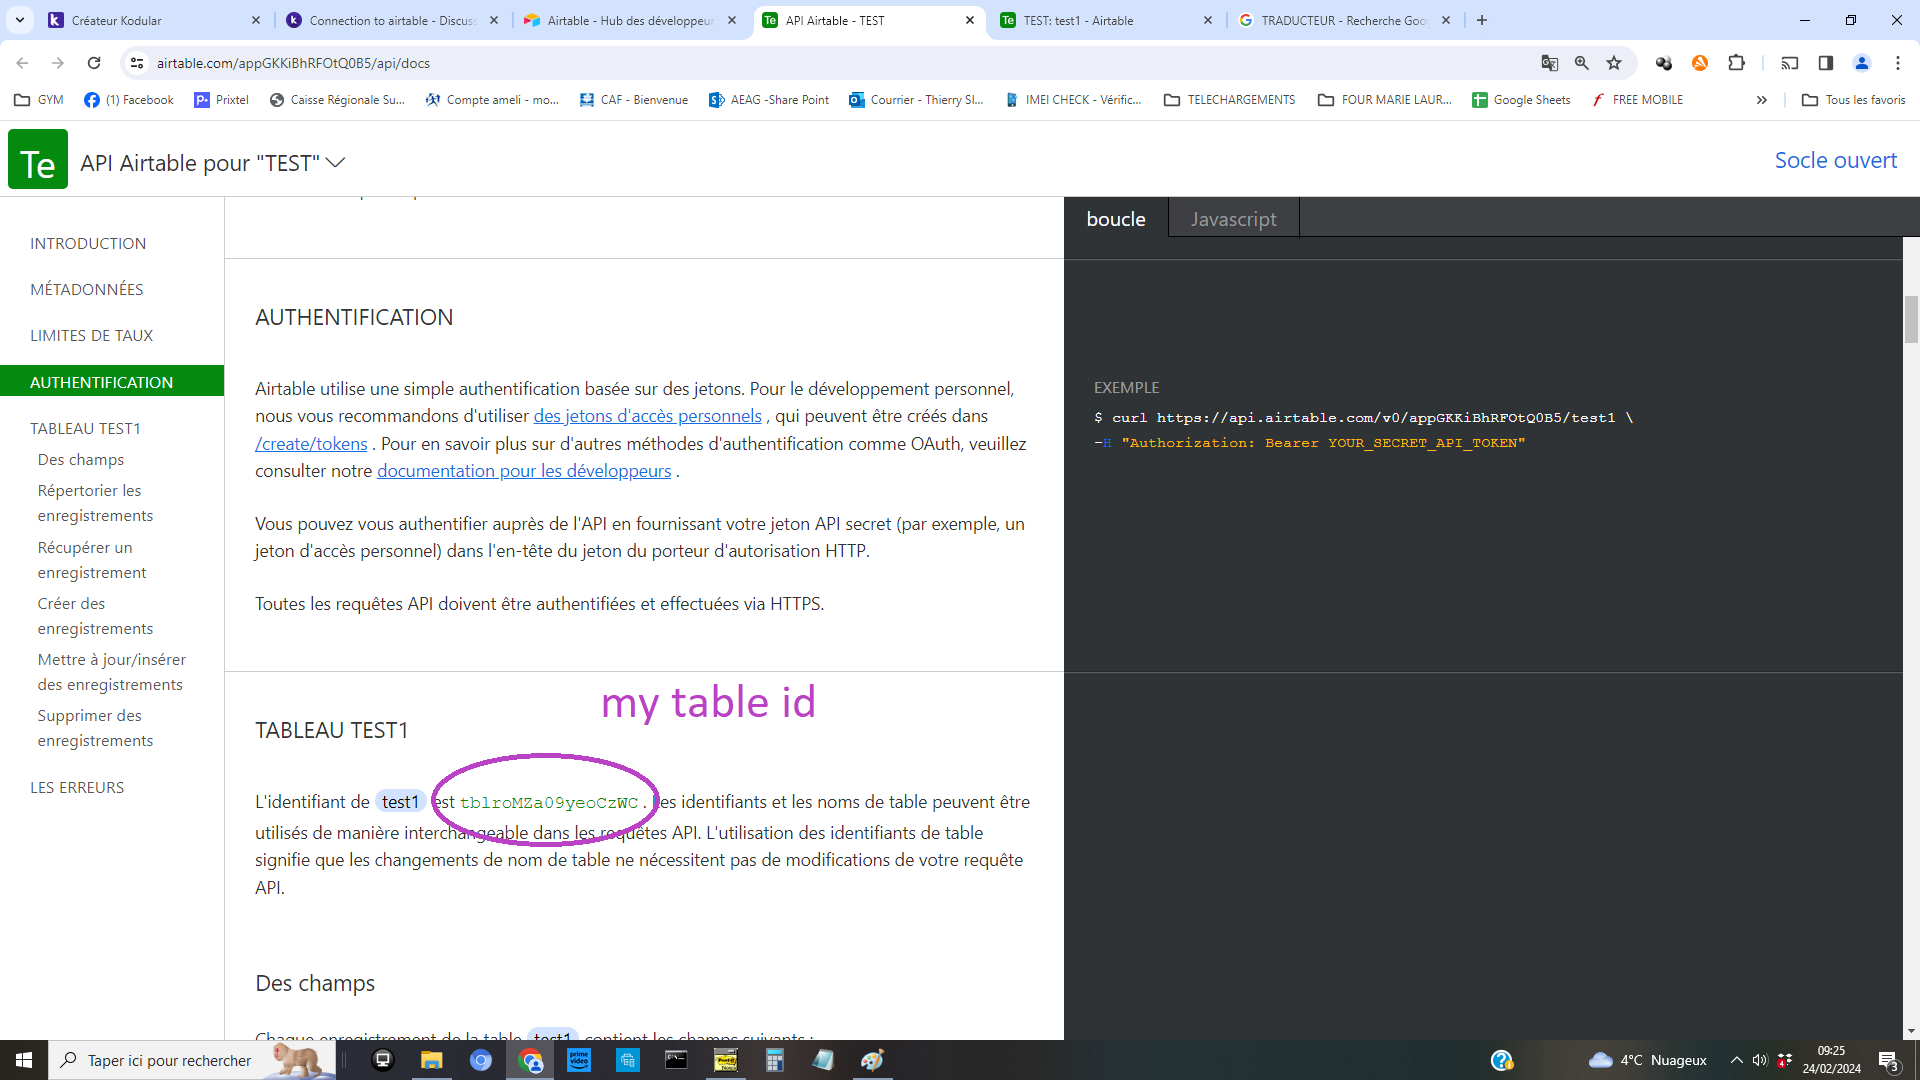Image resolution: width=1920 pixels, height=1080 pixels.
Task: Start casting with the Cast icon
Action: tap(1791, 63)
